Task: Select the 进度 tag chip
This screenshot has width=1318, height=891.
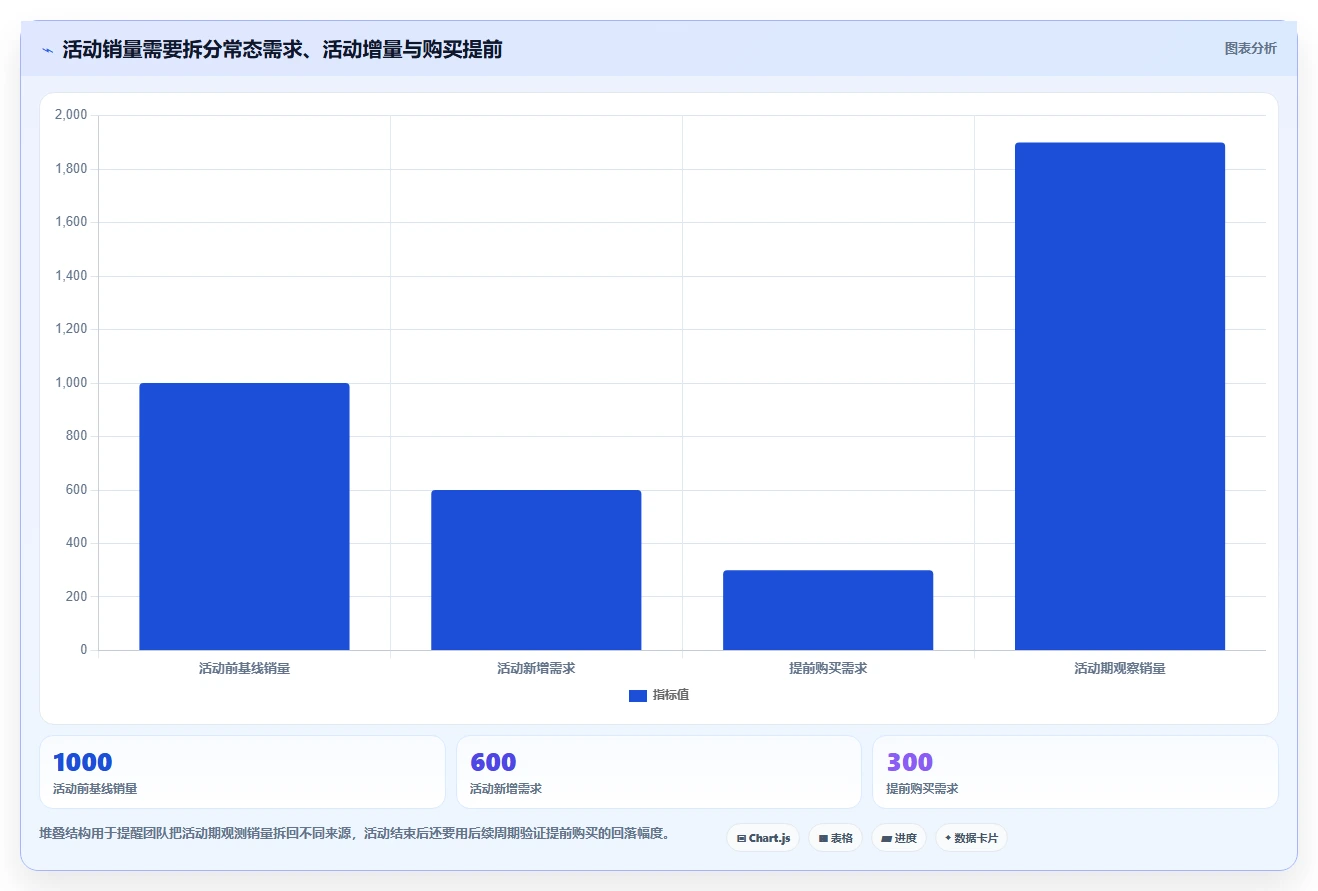Action: (x=899, y=838)
